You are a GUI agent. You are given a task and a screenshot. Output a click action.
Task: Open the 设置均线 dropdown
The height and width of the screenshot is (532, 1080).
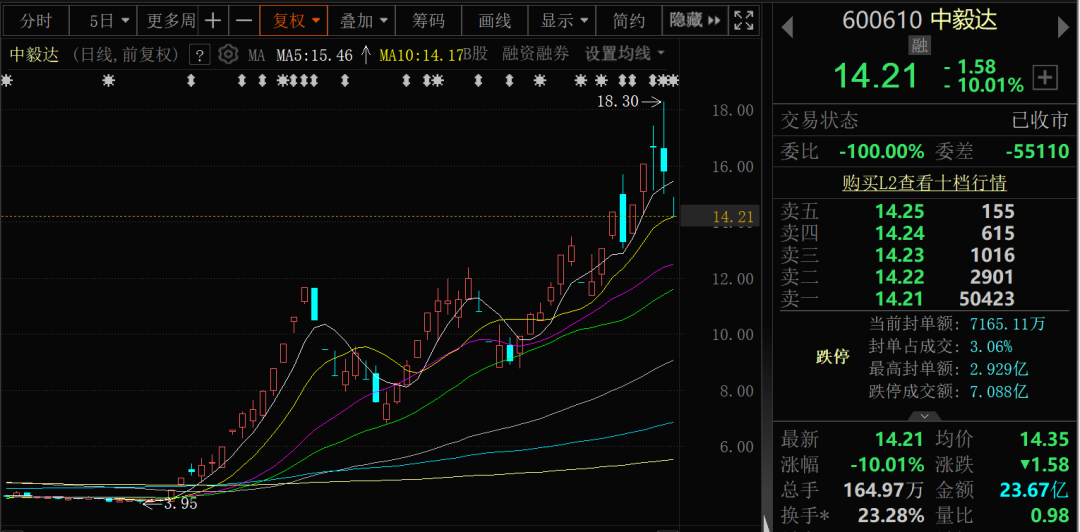click(x=625, y=55)
